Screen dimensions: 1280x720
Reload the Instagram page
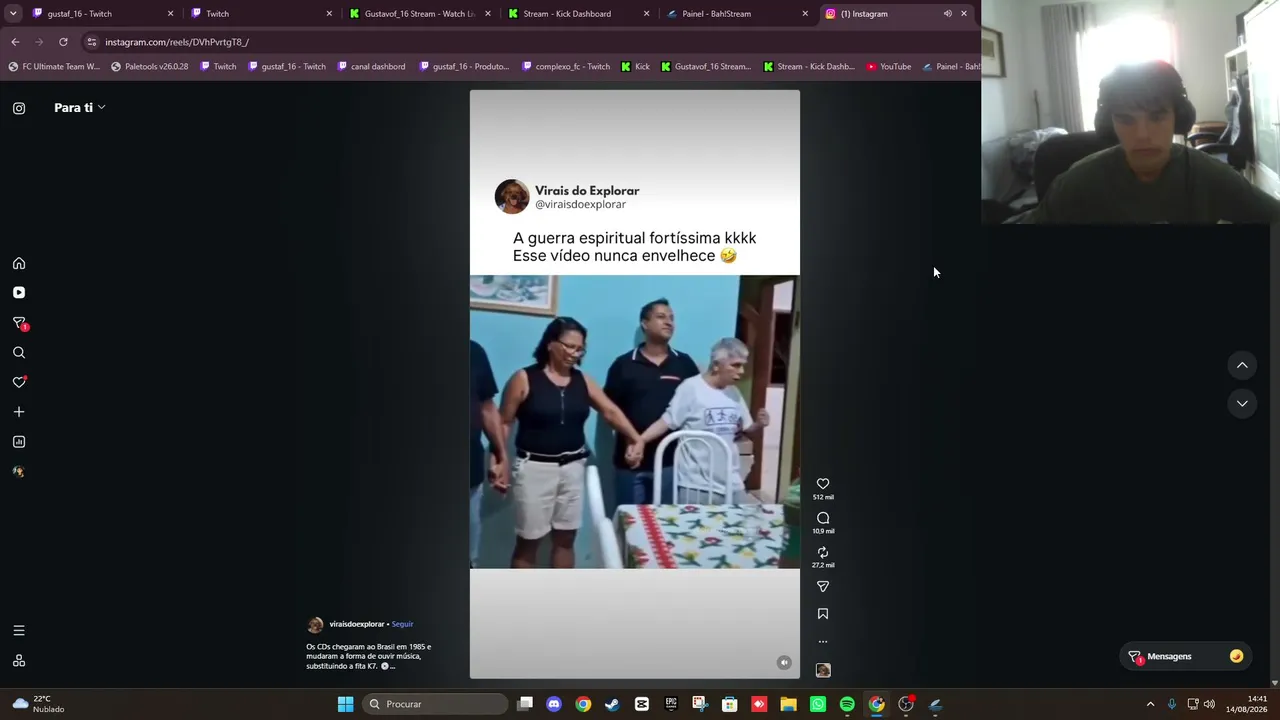tap(63, 42)
